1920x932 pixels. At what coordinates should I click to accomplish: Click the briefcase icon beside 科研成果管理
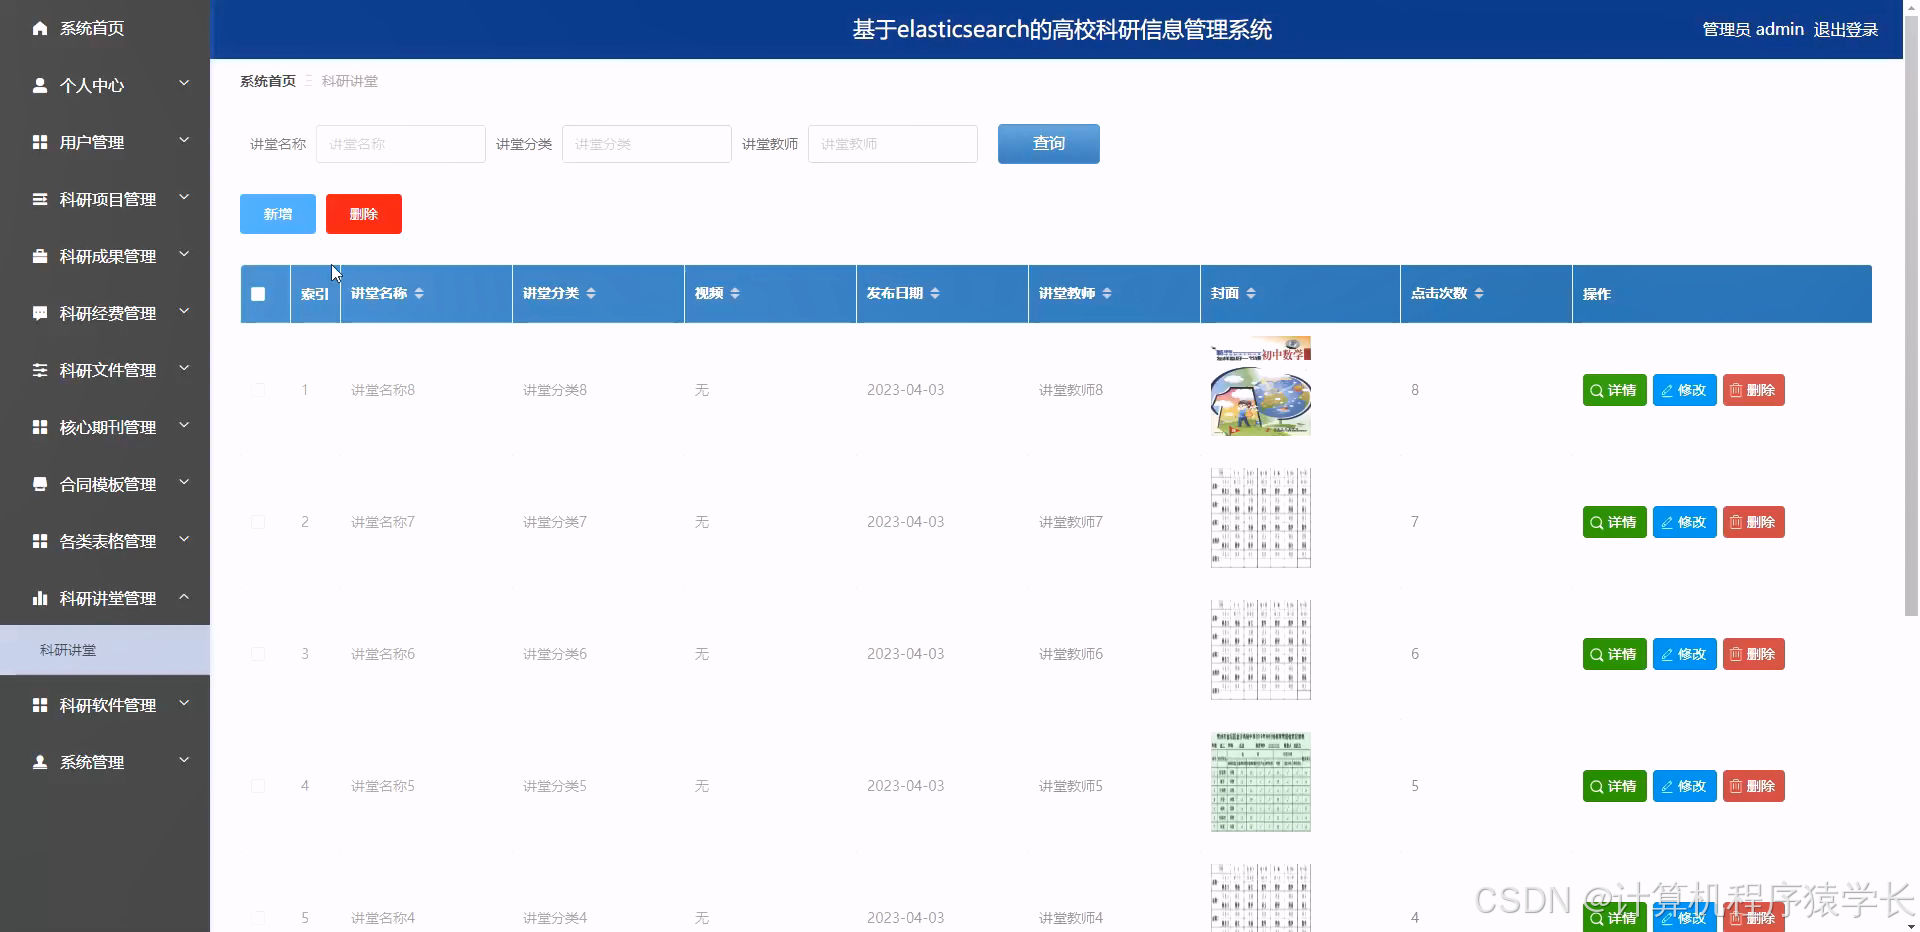coord(40,256)
